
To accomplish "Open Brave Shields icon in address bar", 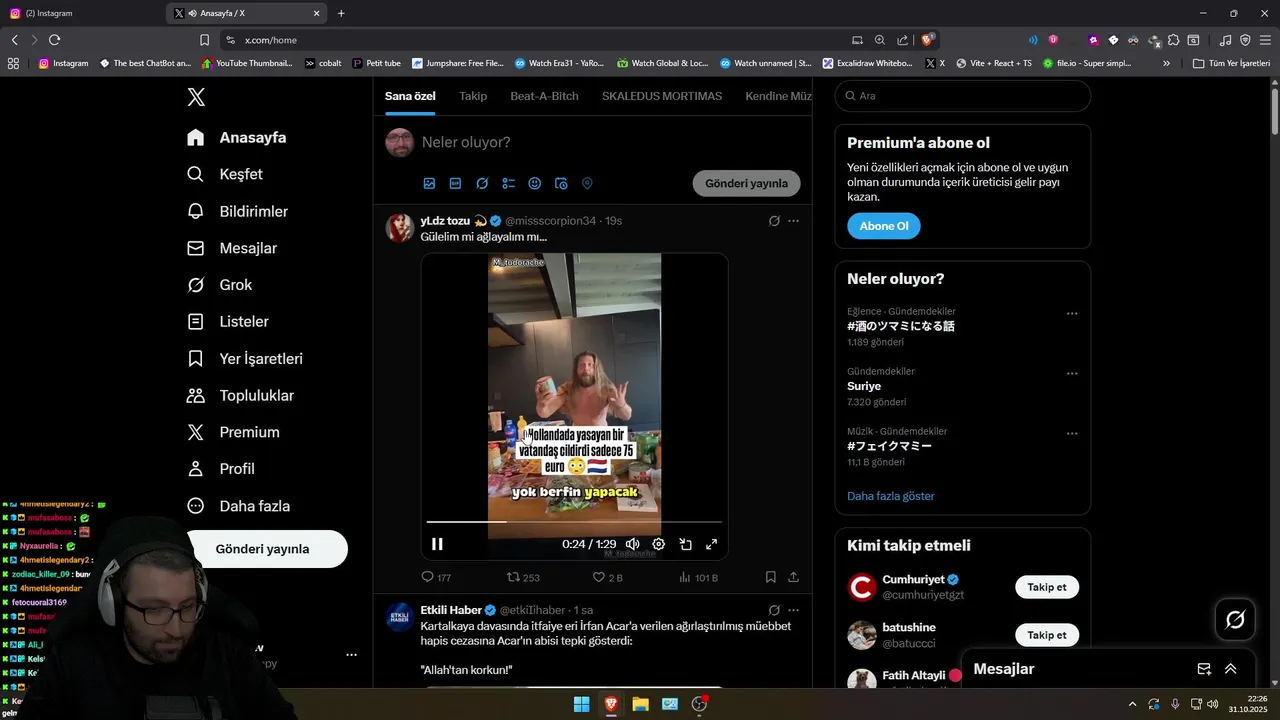I will [928, 40].
